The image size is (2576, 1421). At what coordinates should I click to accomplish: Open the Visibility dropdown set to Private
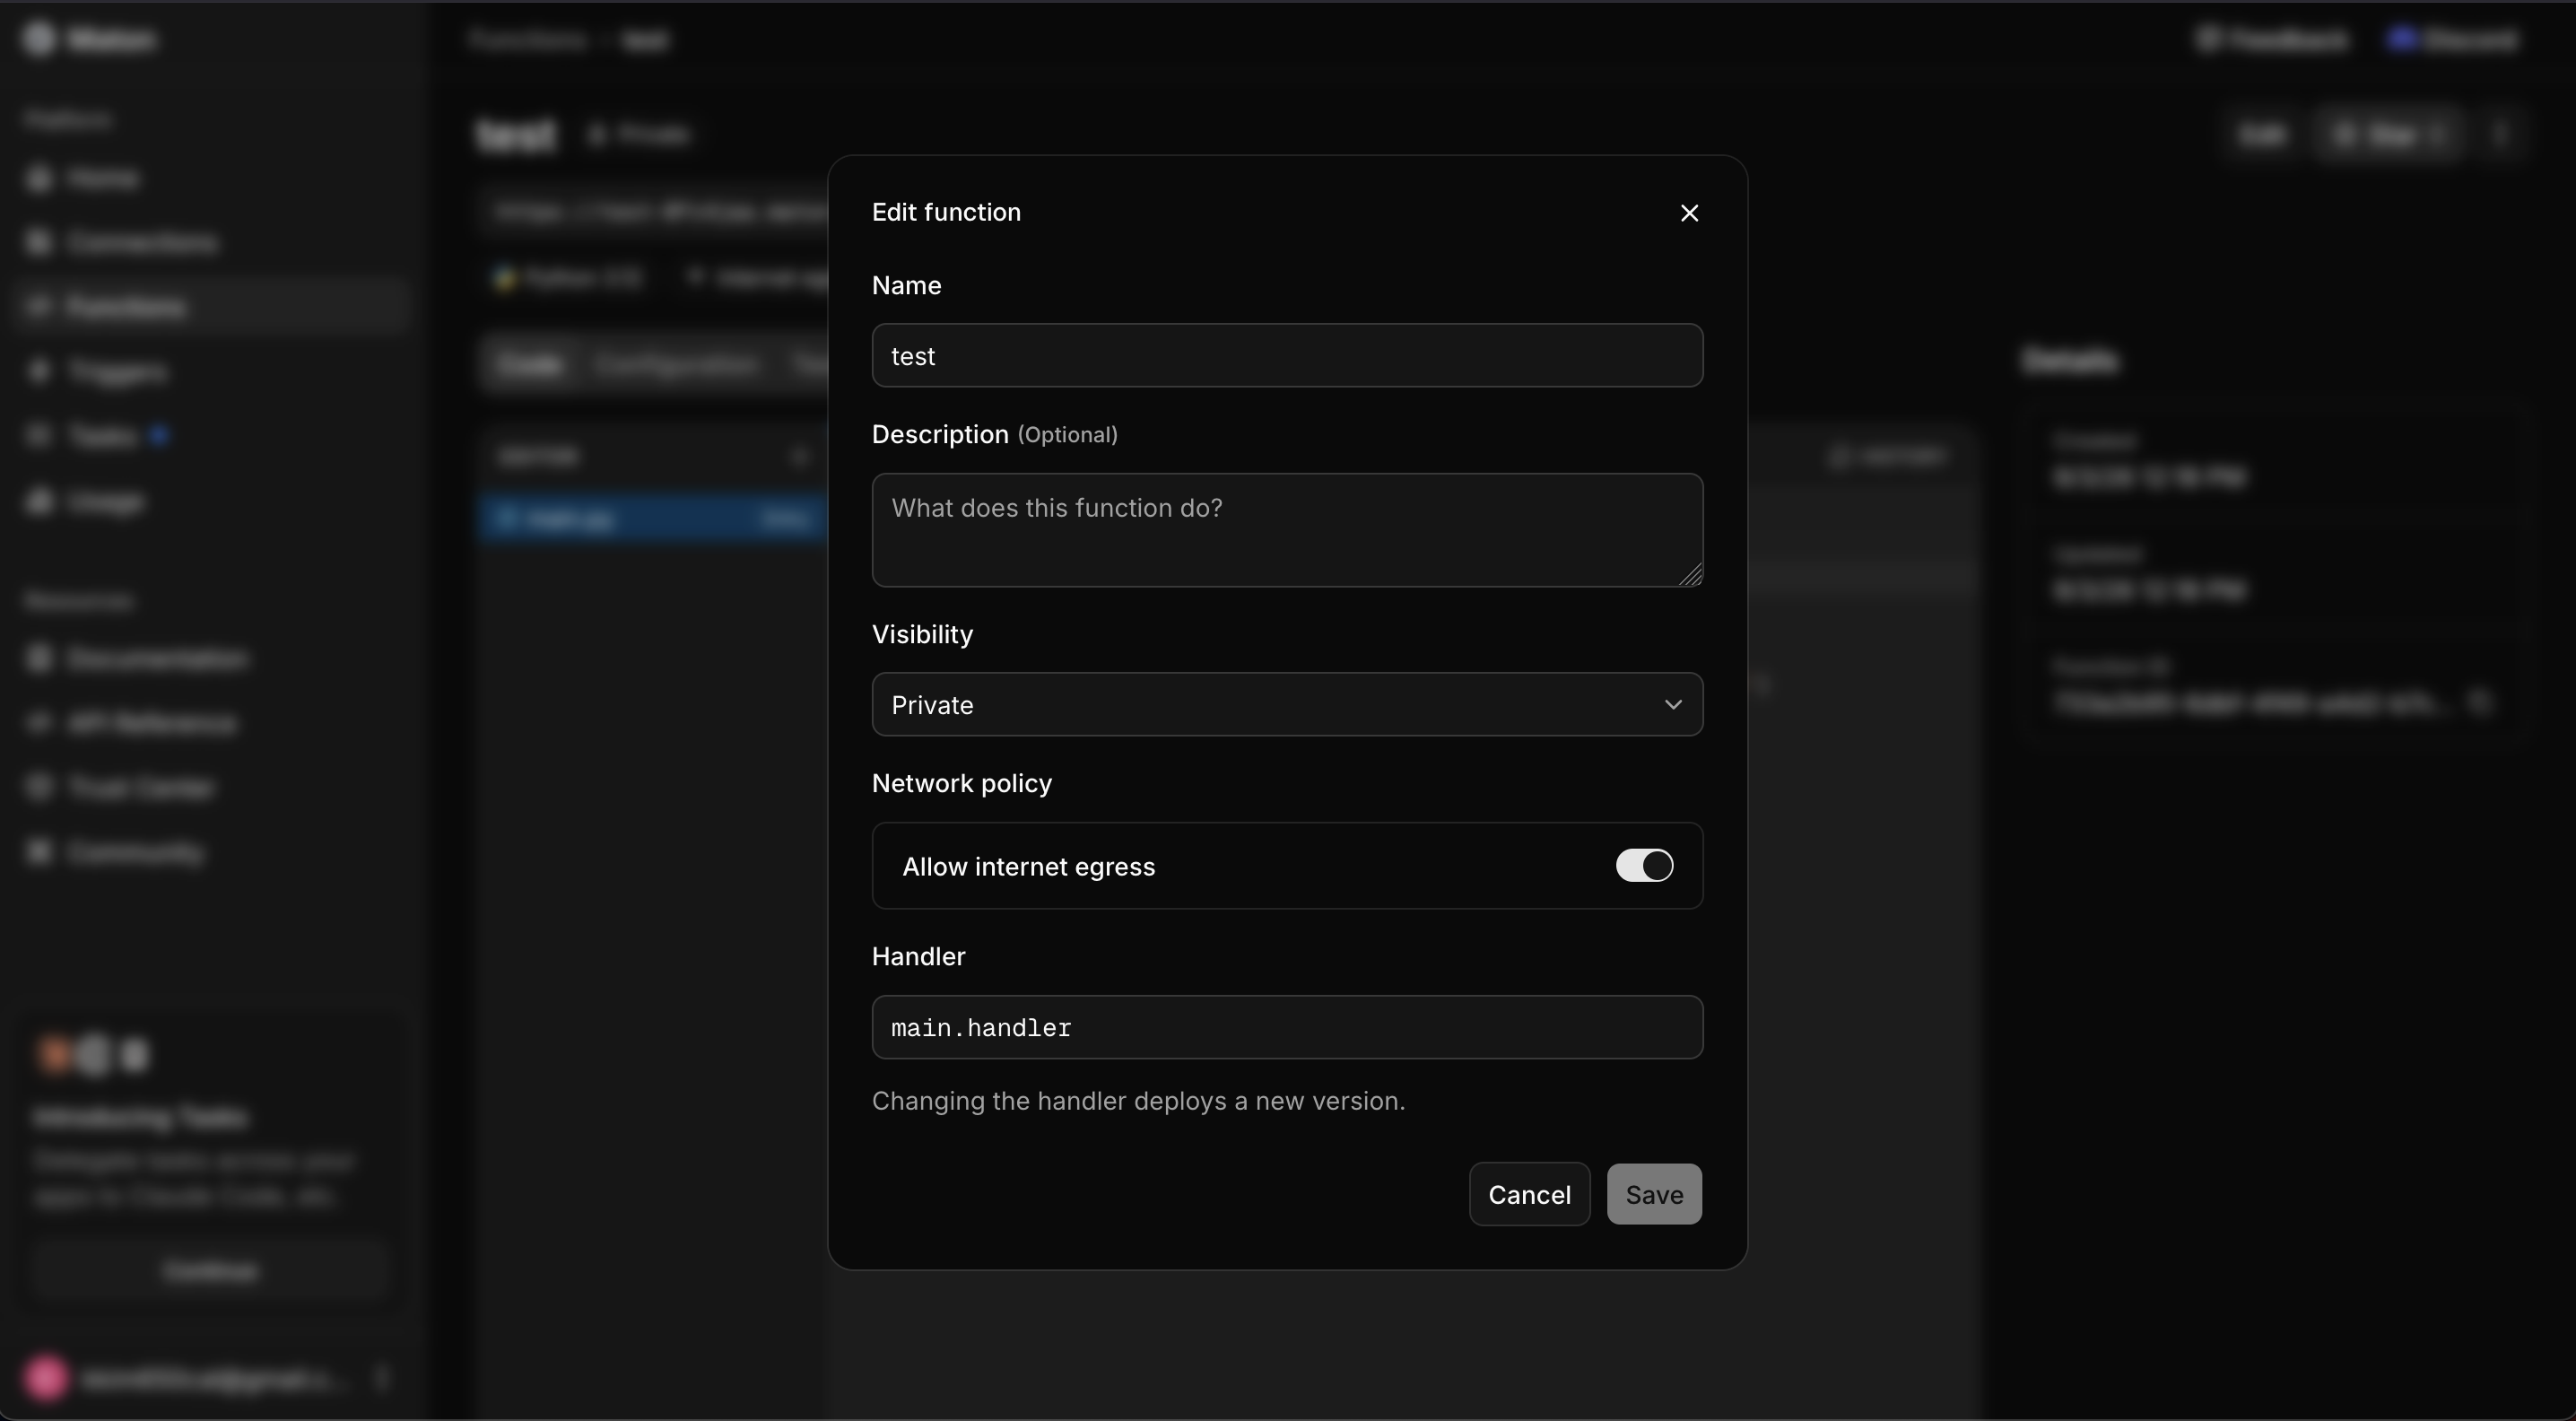(x=1287, y=704)
